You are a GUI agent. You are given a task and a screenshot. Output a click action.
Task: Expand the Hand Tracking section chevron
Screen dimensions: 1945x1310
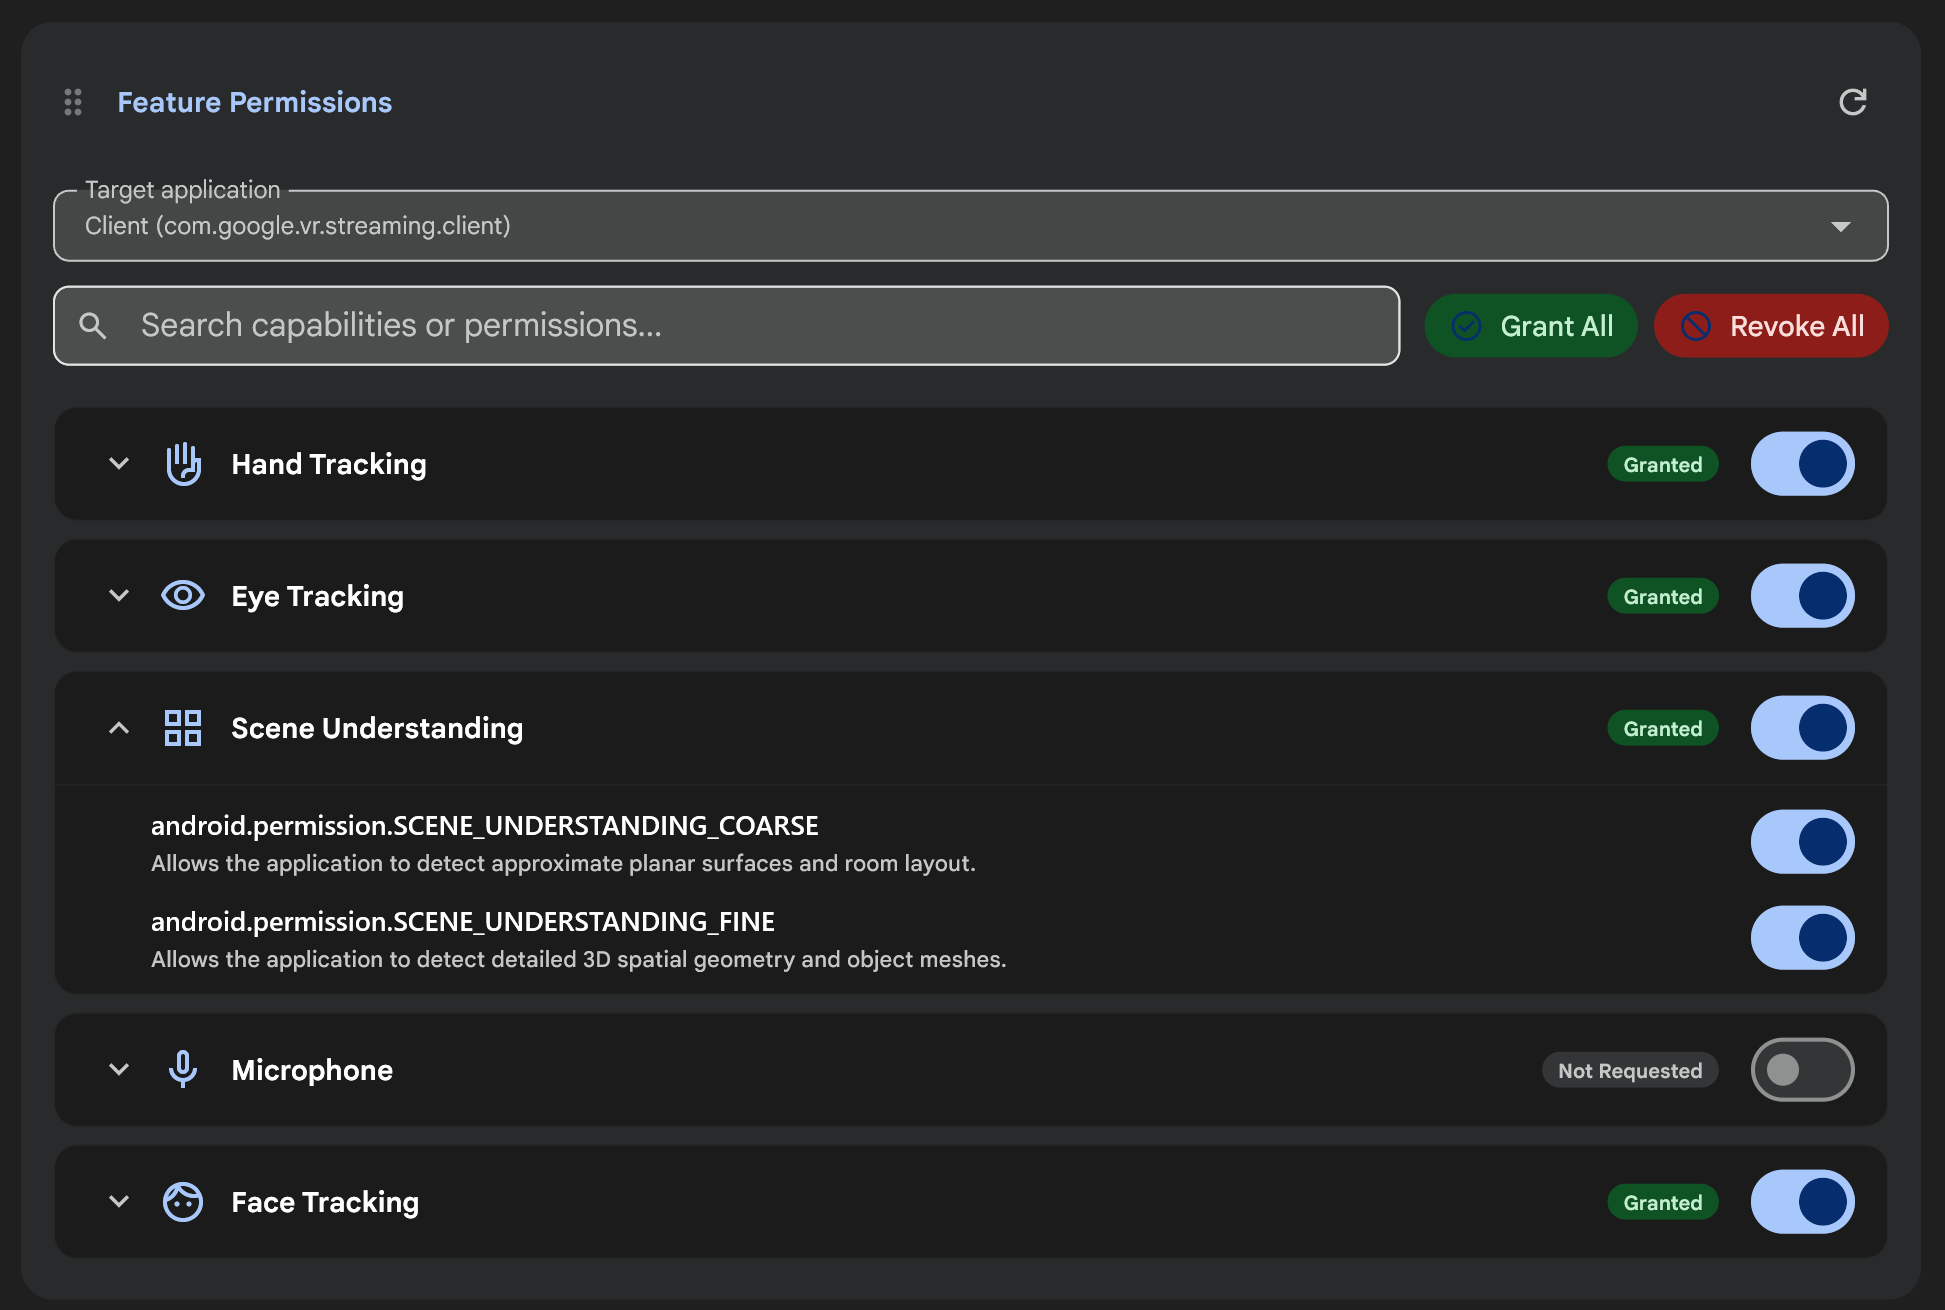[x=119, y=464]
